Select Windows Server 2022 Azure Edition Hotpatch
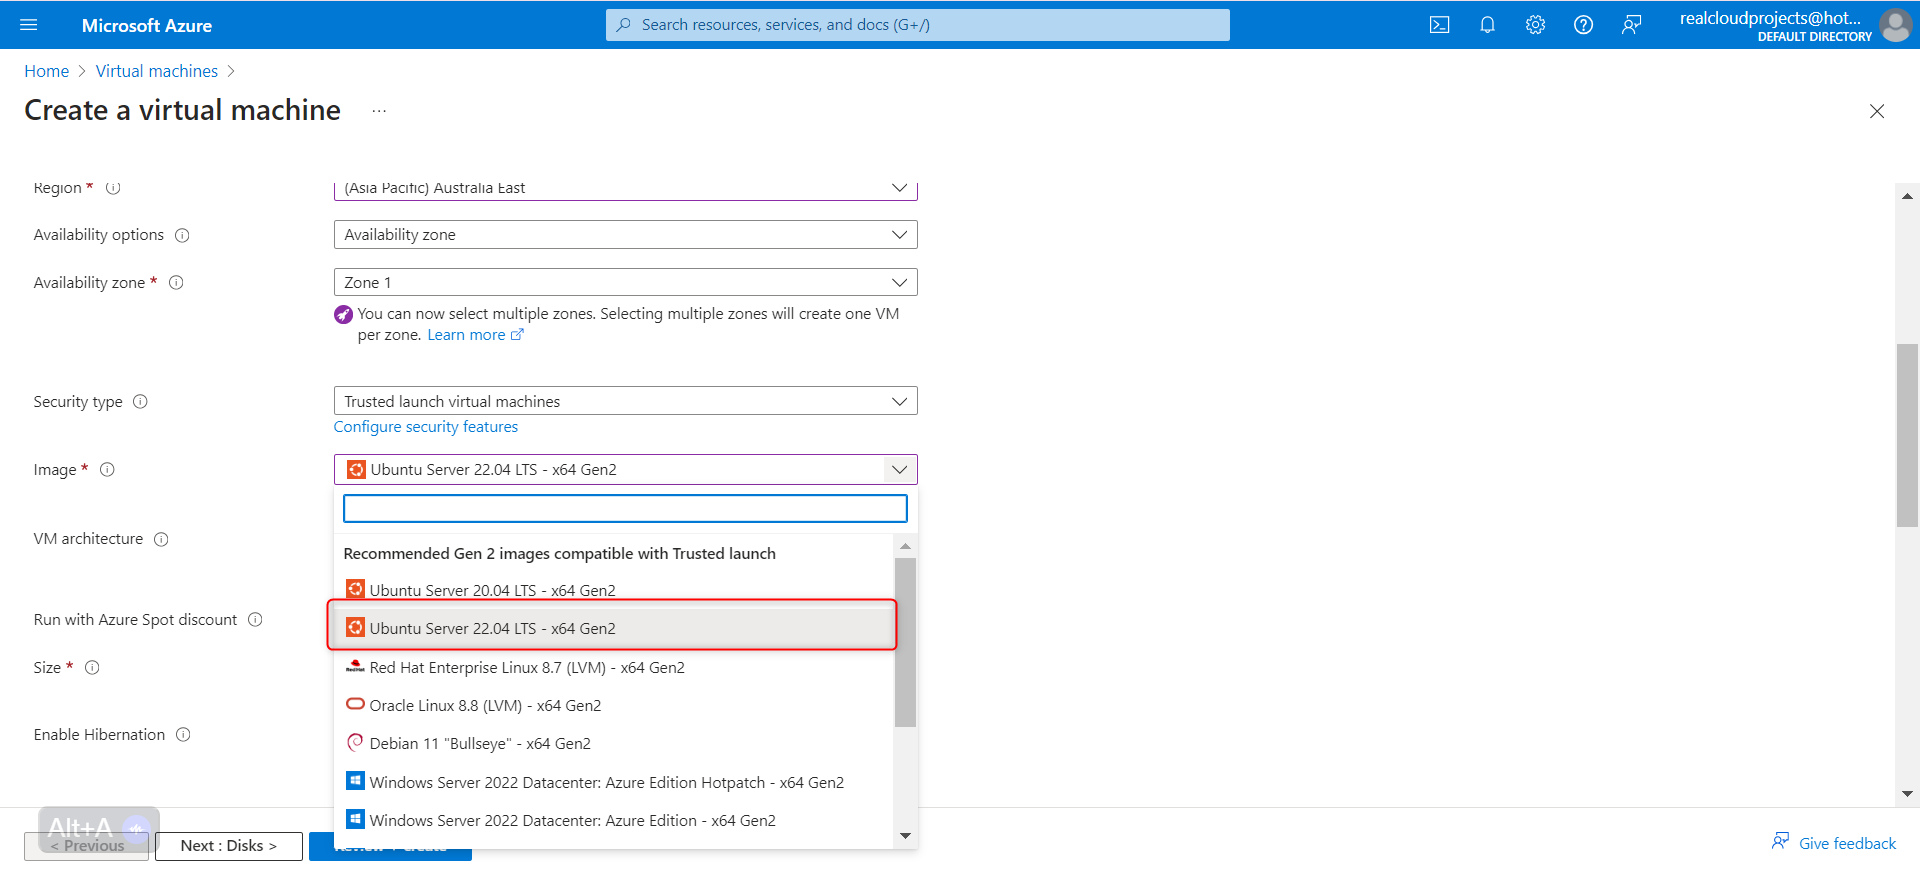 [613, 782]
